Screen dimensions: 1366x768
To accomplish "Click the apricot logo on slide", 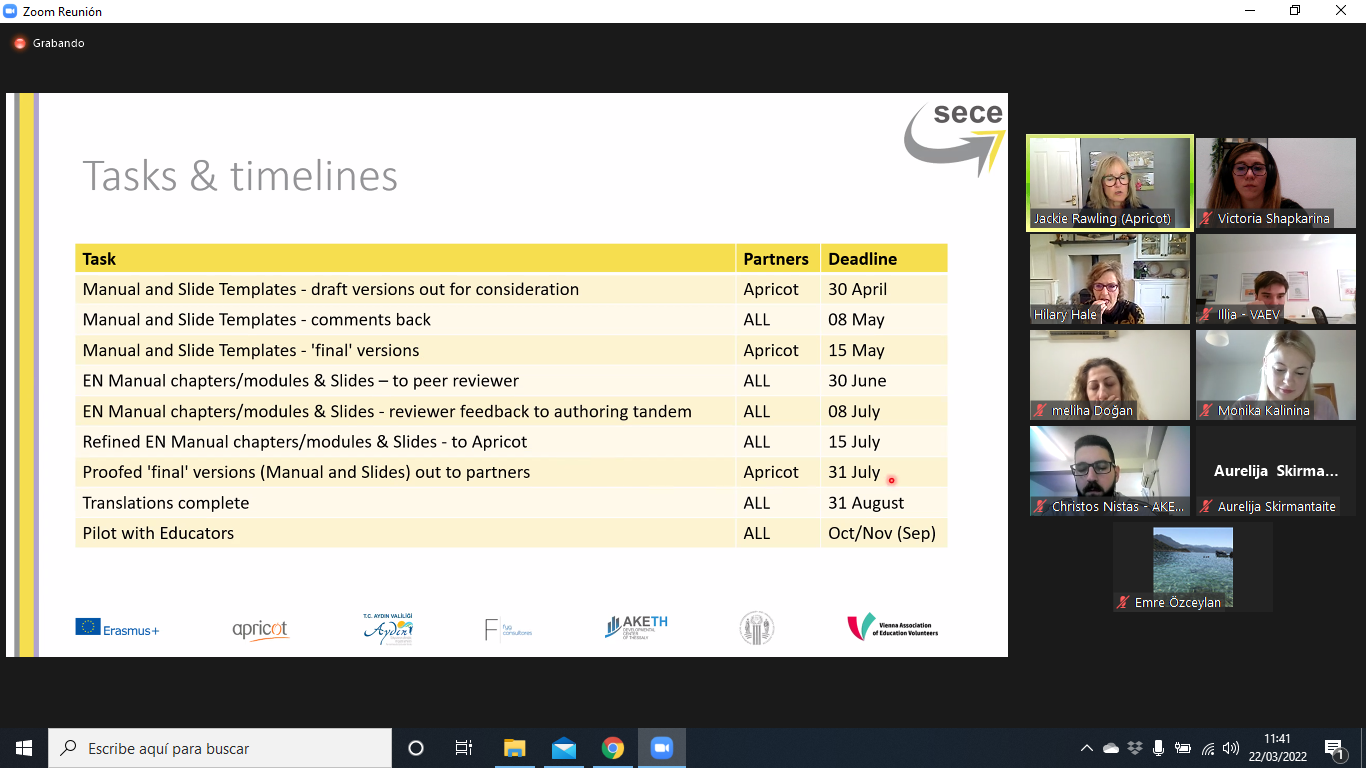I will [260, 629].
